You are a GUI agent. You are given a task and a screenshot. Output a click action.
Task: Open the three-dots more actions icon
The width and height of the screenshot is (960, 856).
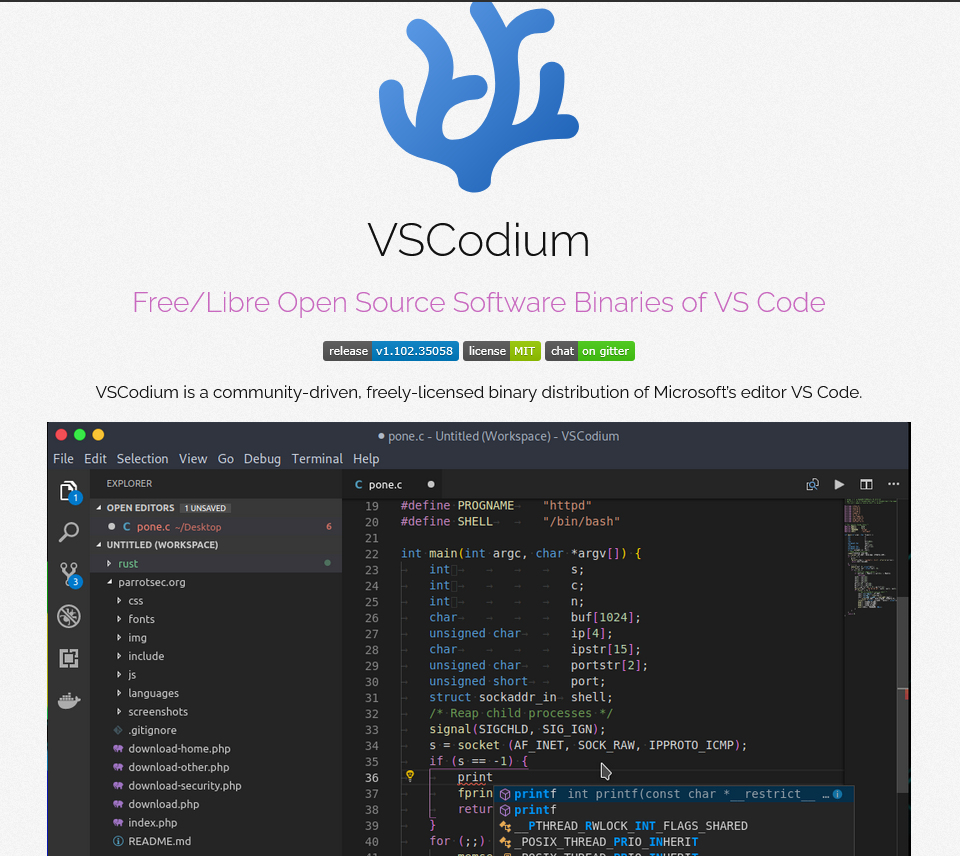pos(893,484)
